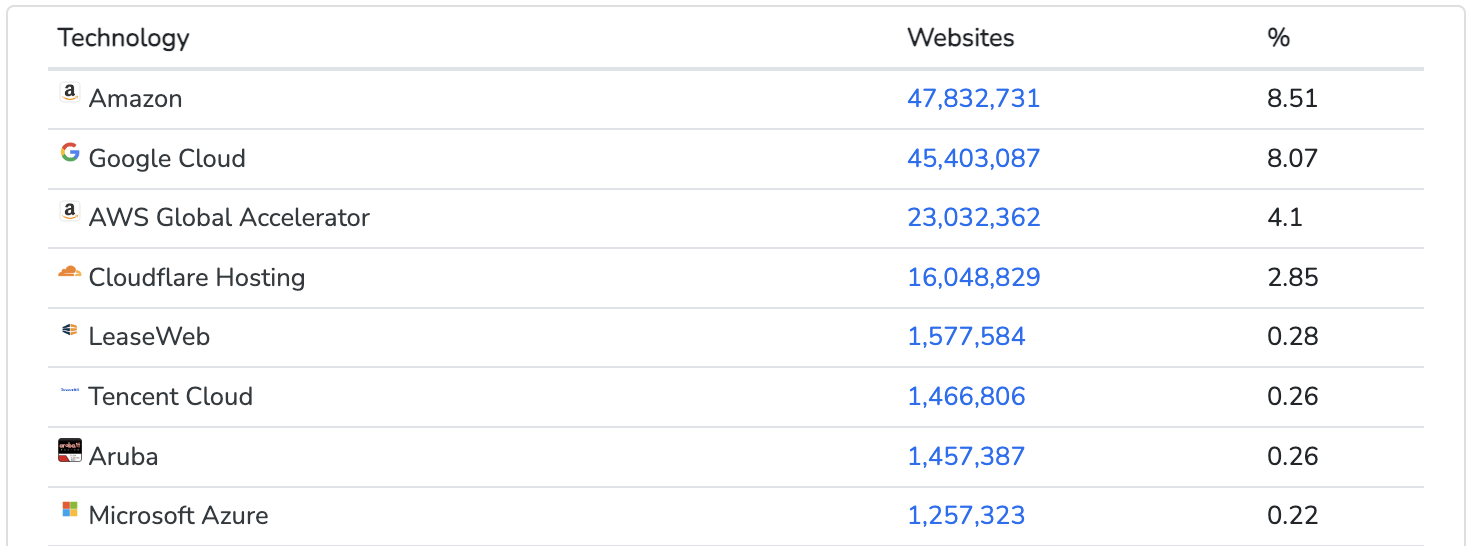Screen dimensions: 1470x546
Task: Open LeaseWeb's 1,577,584 websites link
Action: tap(966, 336)
